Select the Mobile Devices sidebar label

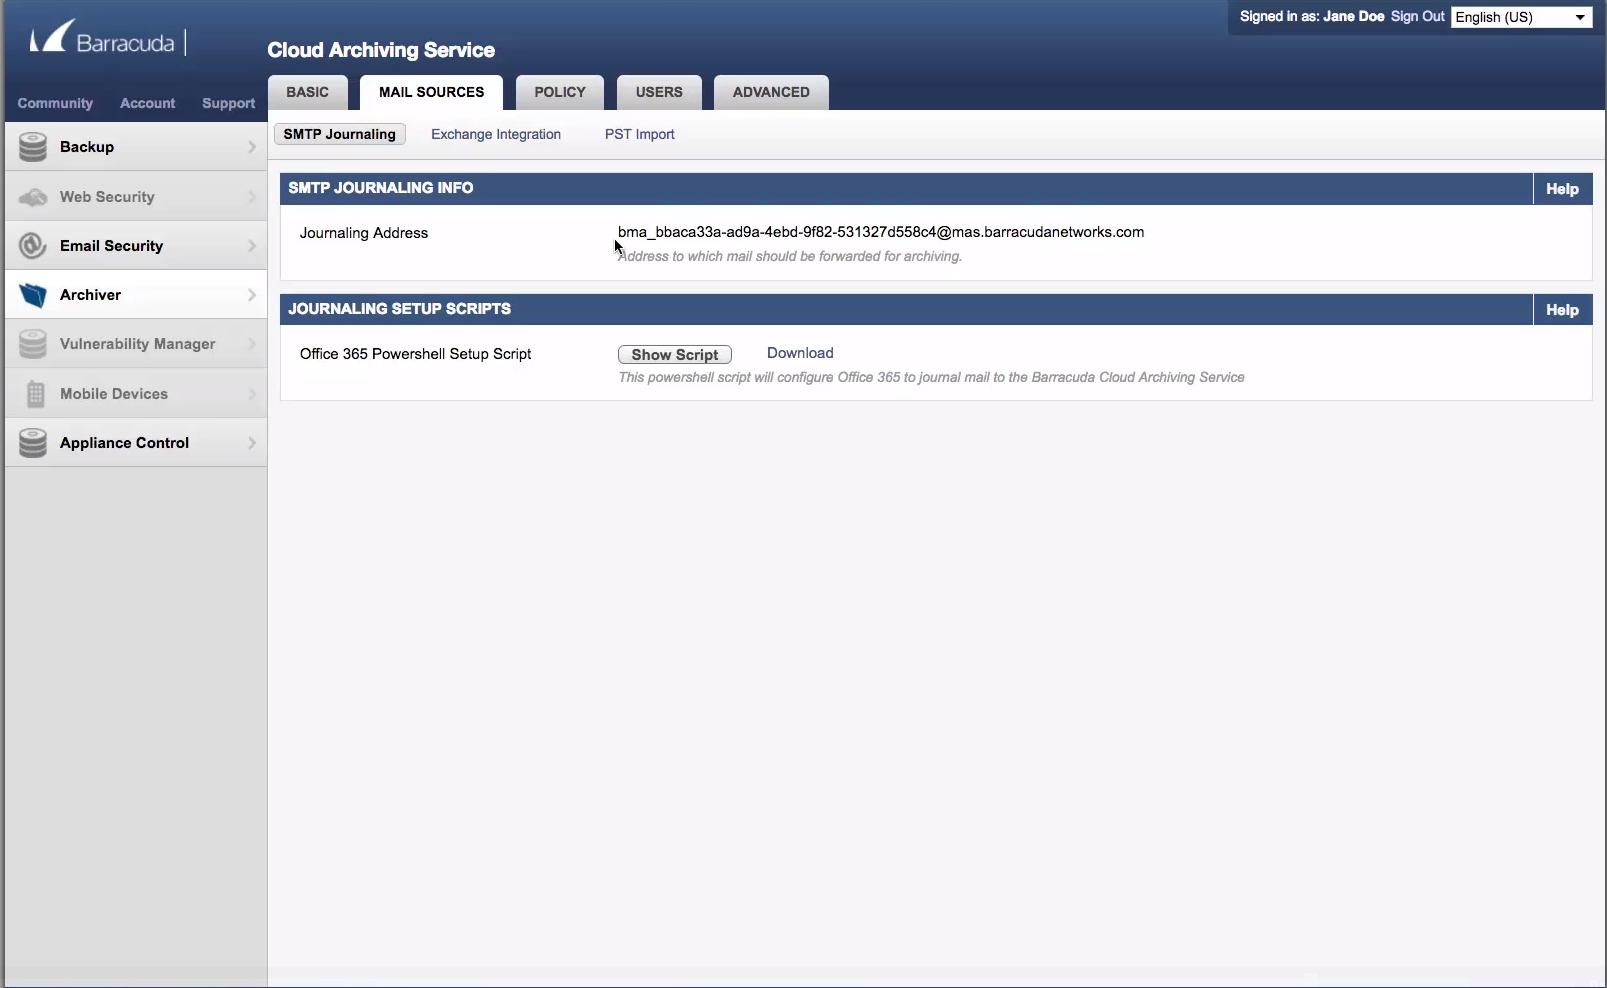click(114, 394)
